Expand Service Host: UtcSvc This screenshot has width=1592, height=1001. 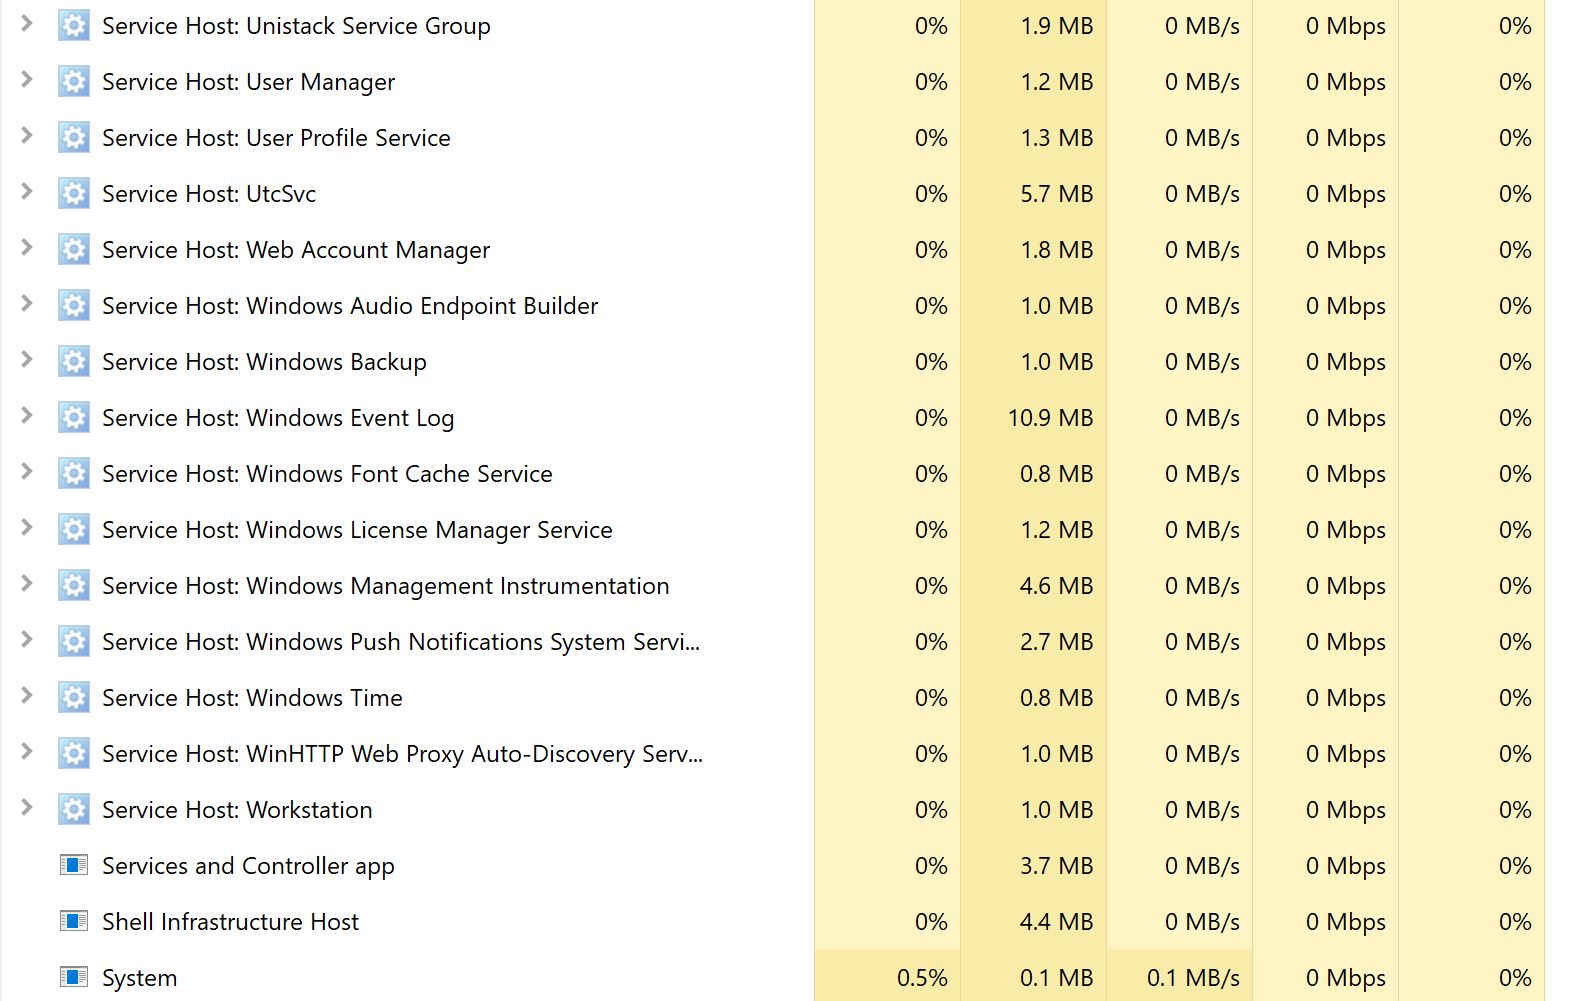[27, 191]
